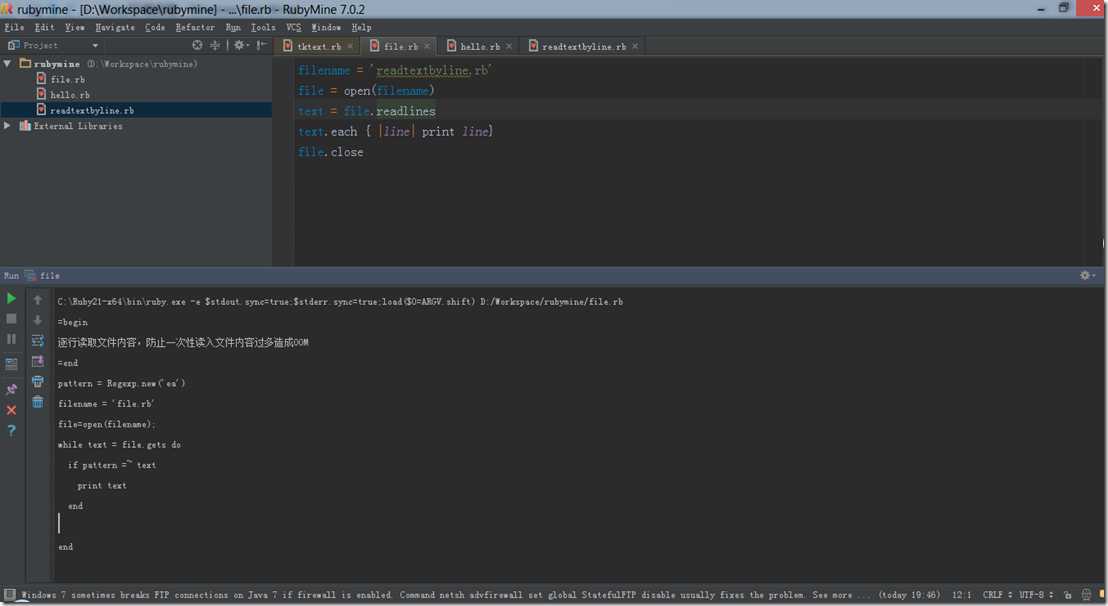Viewport: 1108px width, 606px height.
Task: Open the VCS menu
Action: [294, 28]
